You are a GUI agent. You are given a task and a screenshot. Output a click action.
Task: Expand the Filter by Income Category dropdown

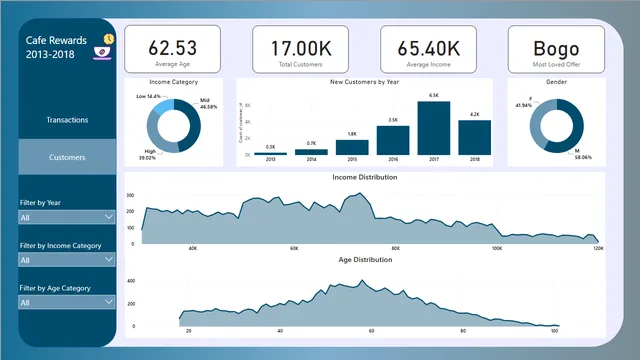click(x=67, y=260)
